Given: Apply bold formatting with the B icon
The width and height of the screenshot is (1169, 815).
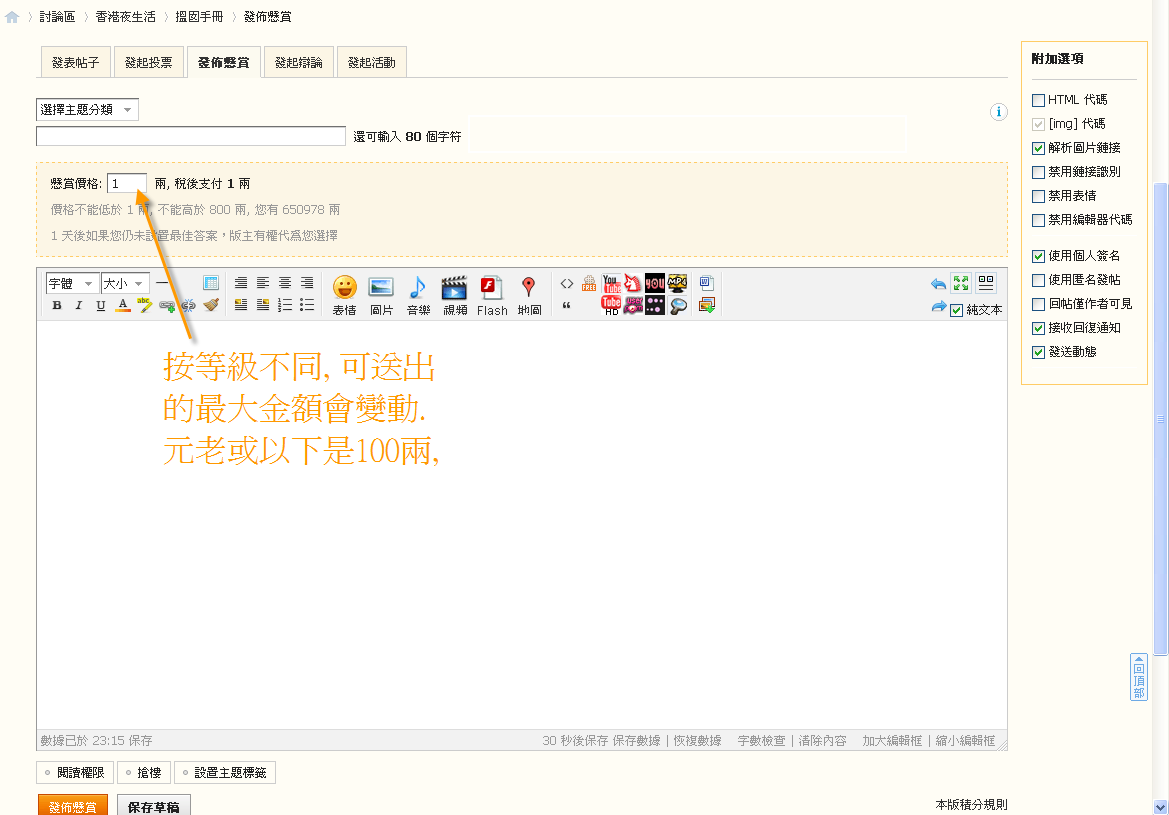Looking at the screenshot, I should point(56,306).
